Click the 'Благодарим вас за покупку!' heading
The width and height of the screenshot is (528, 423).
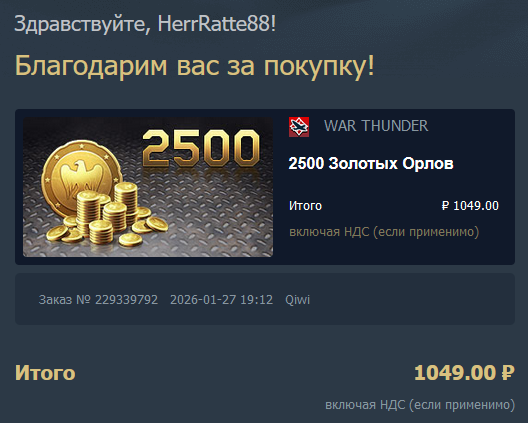[x=195, y=65]
